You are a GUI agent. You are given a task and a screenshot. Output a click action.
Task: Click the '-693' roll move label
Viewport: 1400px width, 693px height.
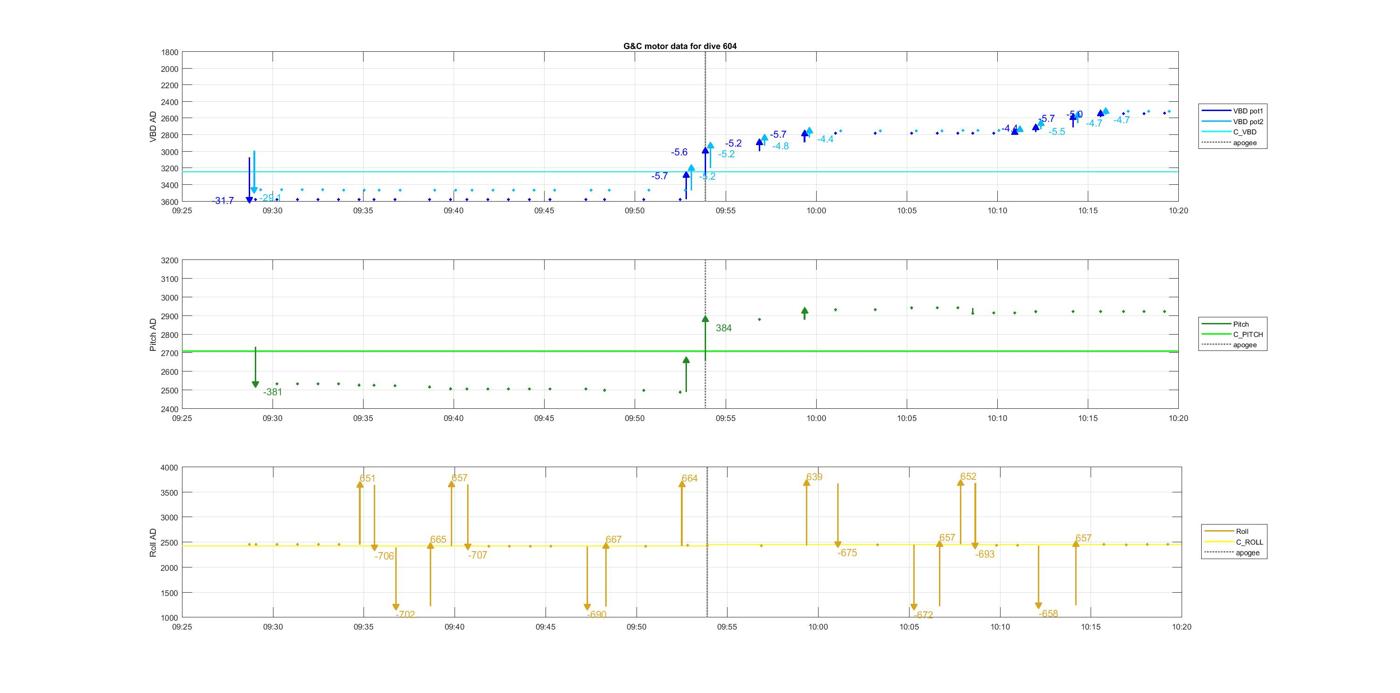coord(986,554)
